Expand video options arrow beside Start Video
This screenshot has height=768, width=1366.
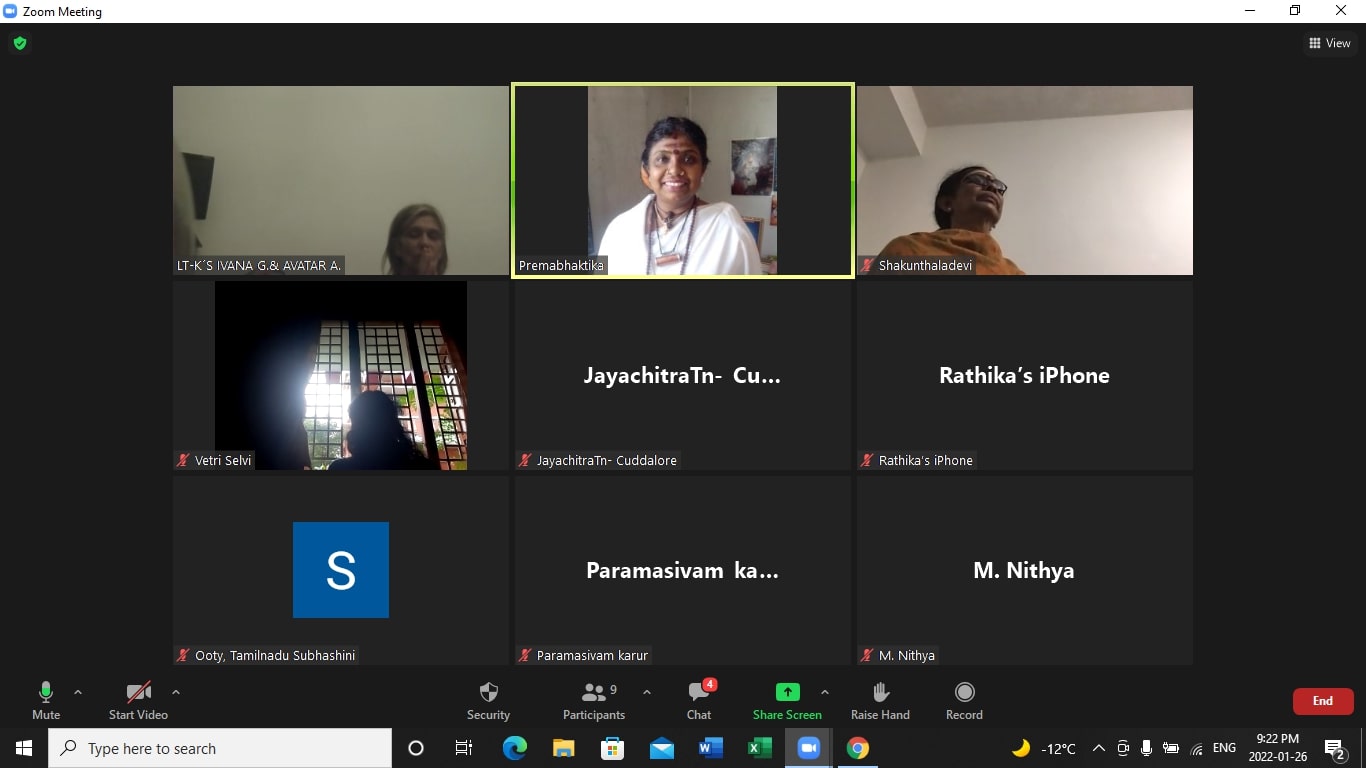(x=176, y=692)
